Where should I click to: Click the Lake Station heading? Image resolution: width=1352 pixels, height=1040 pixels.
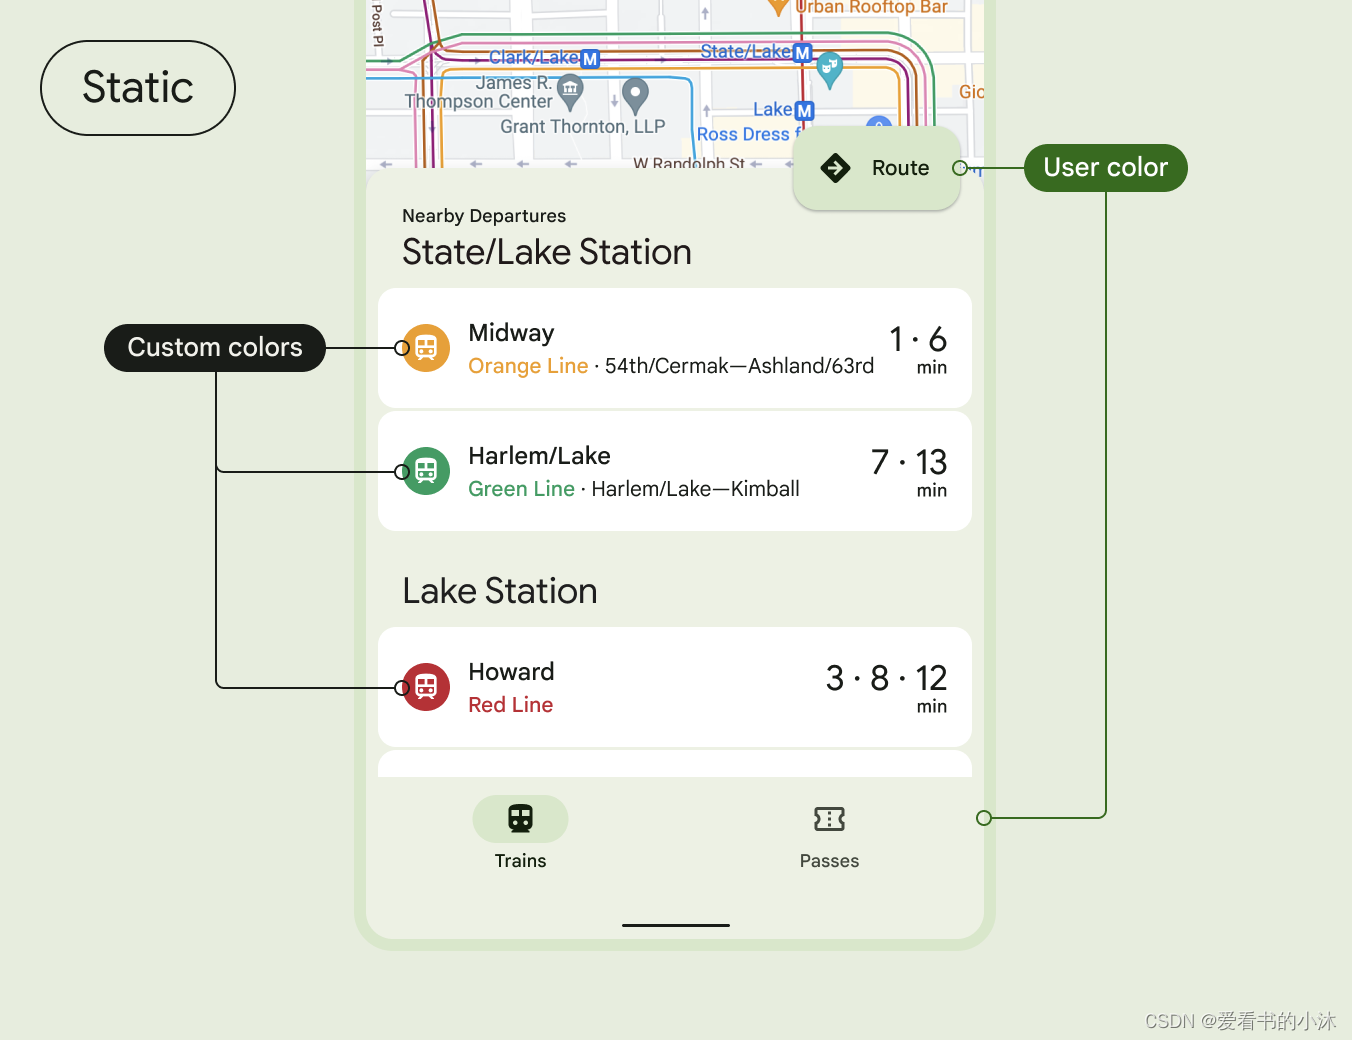500,591
